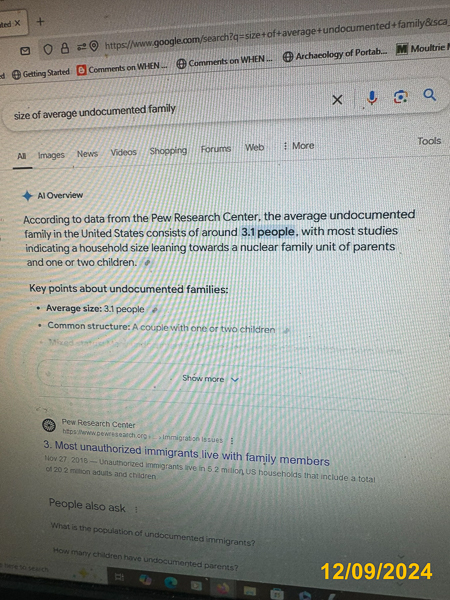Switch to the Images results tab
Screen dimensions: 450x600
pos(51,155)
